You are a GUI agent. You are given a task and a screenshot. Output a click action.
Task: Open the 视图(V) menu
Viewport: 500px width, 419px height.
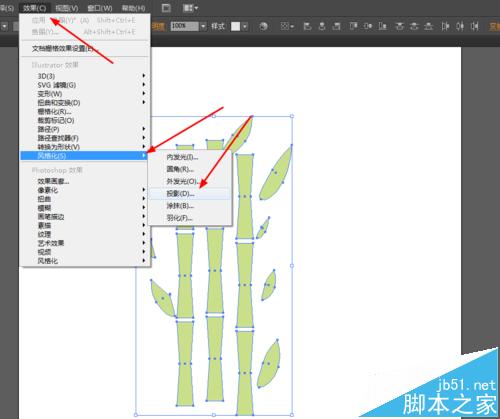[x=67, y=8]
